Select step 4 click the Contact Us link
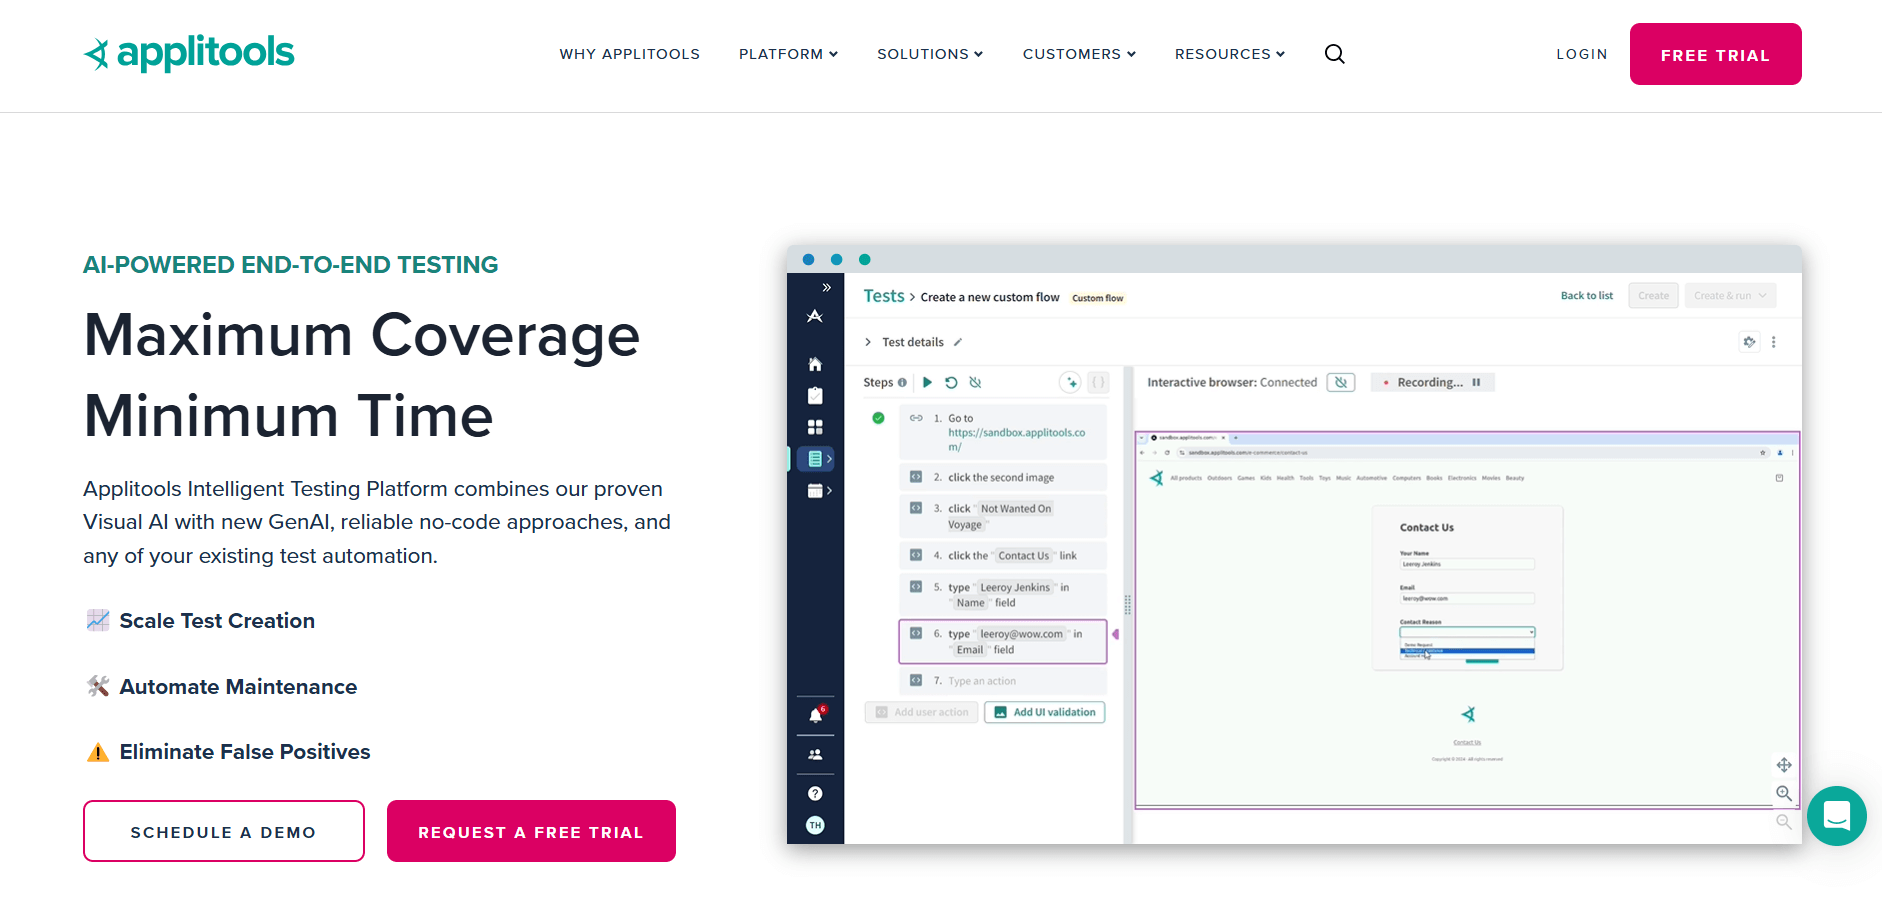 1003,555
